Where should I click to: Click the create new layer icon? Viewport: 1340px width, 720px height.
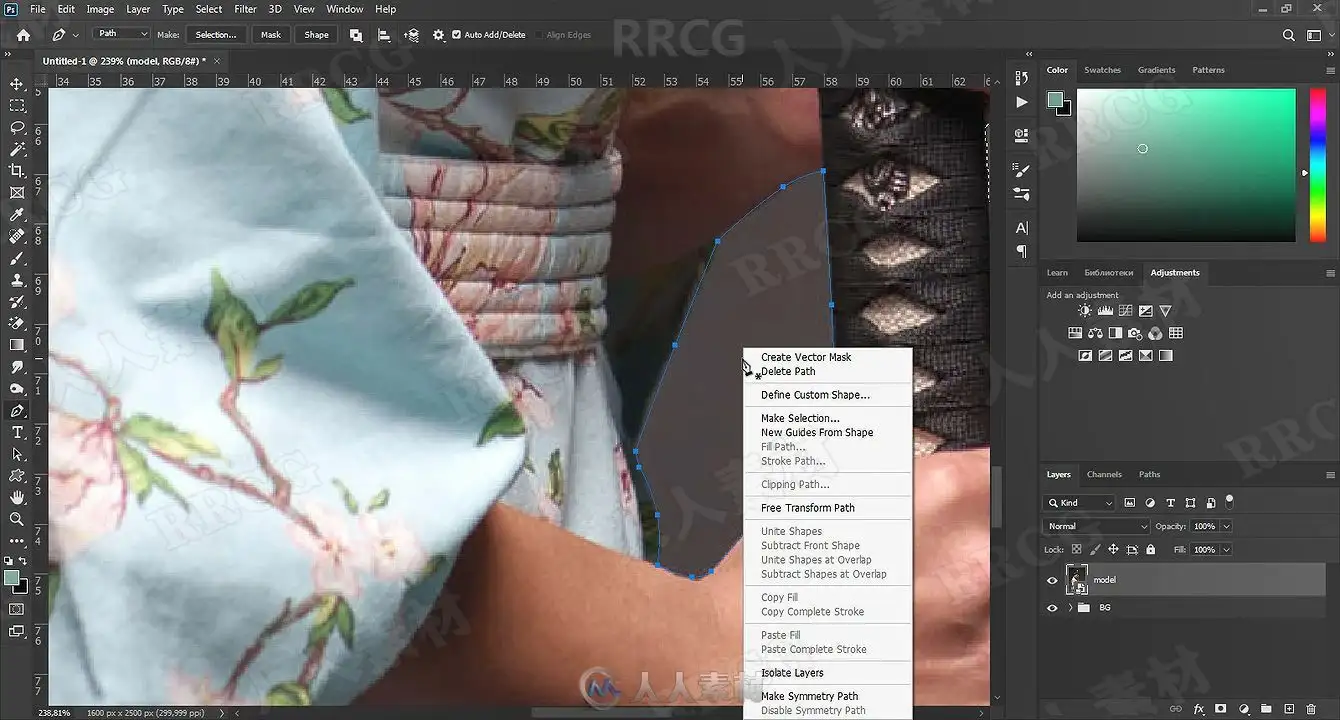[1289, 709]
